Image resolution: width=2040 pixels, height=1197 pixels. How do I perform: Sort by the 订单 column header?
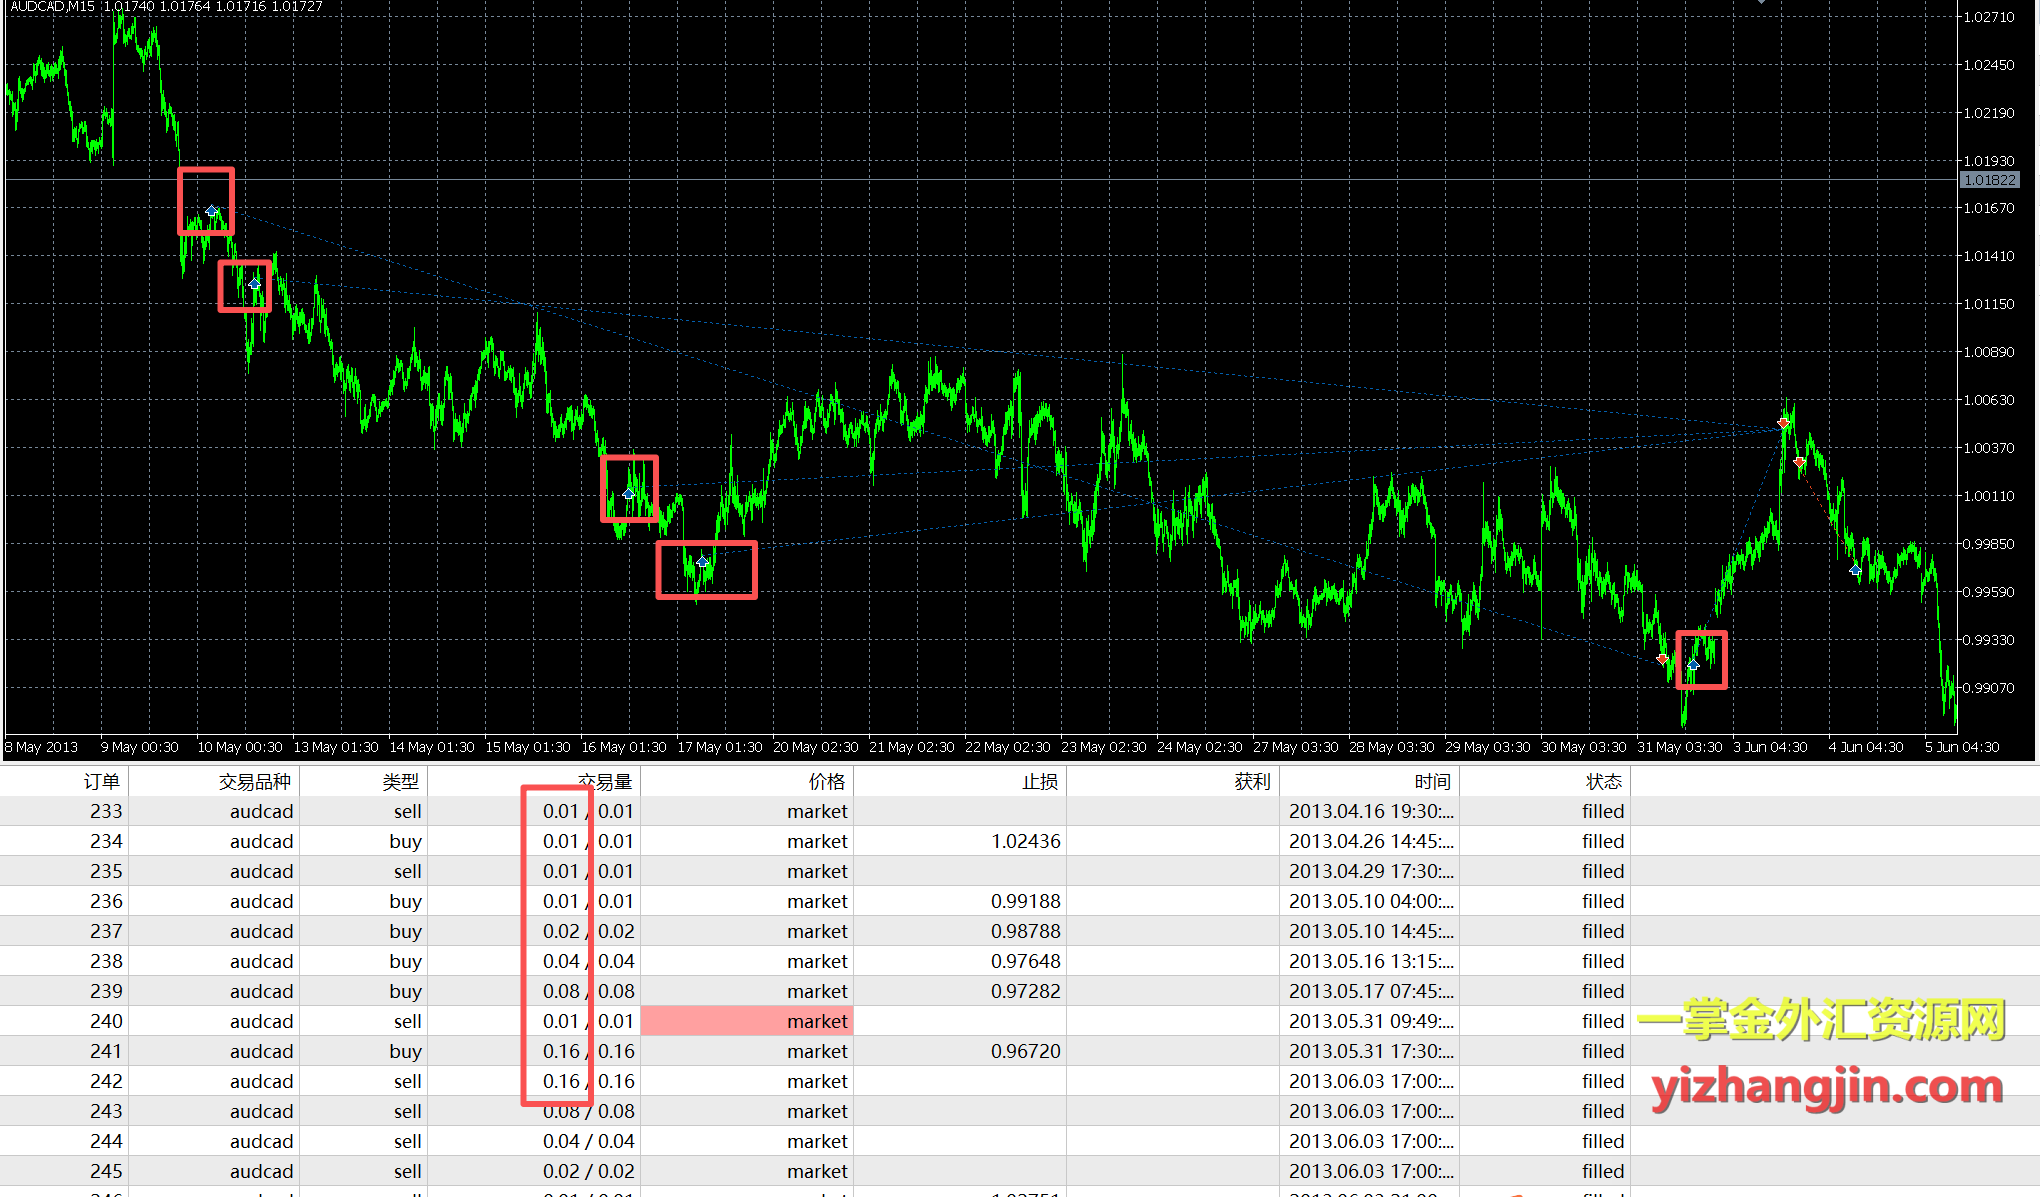101,781
